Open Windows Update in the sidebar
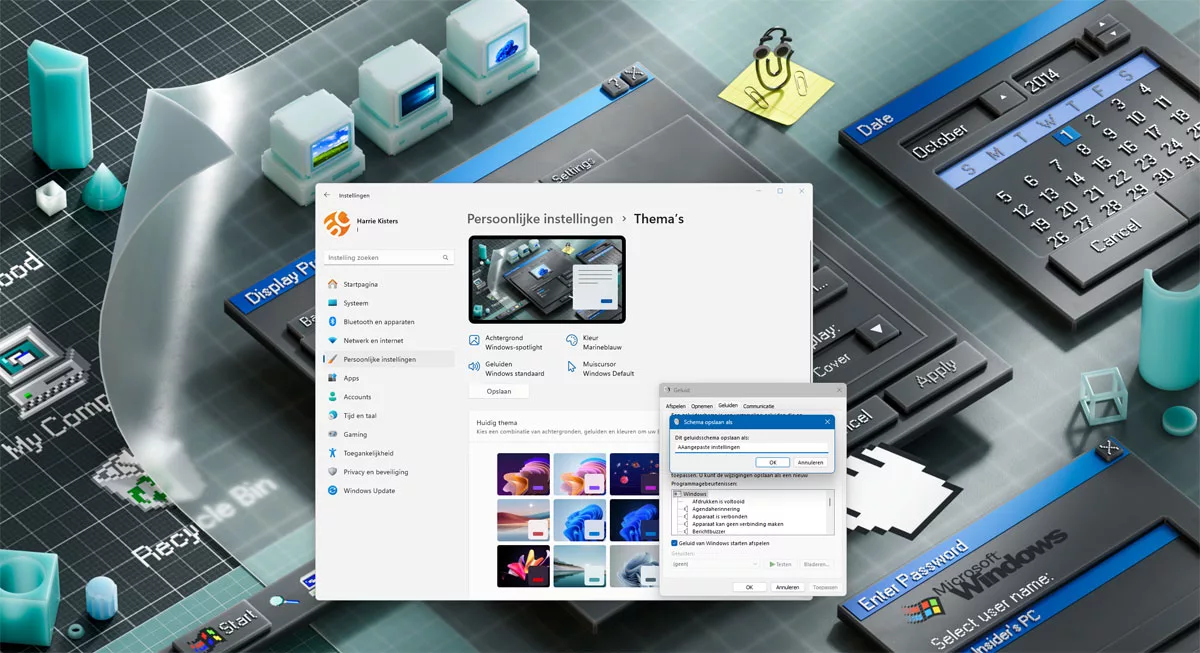The width and height of the screenshot is (1200, 653). [x=389, y=491]
